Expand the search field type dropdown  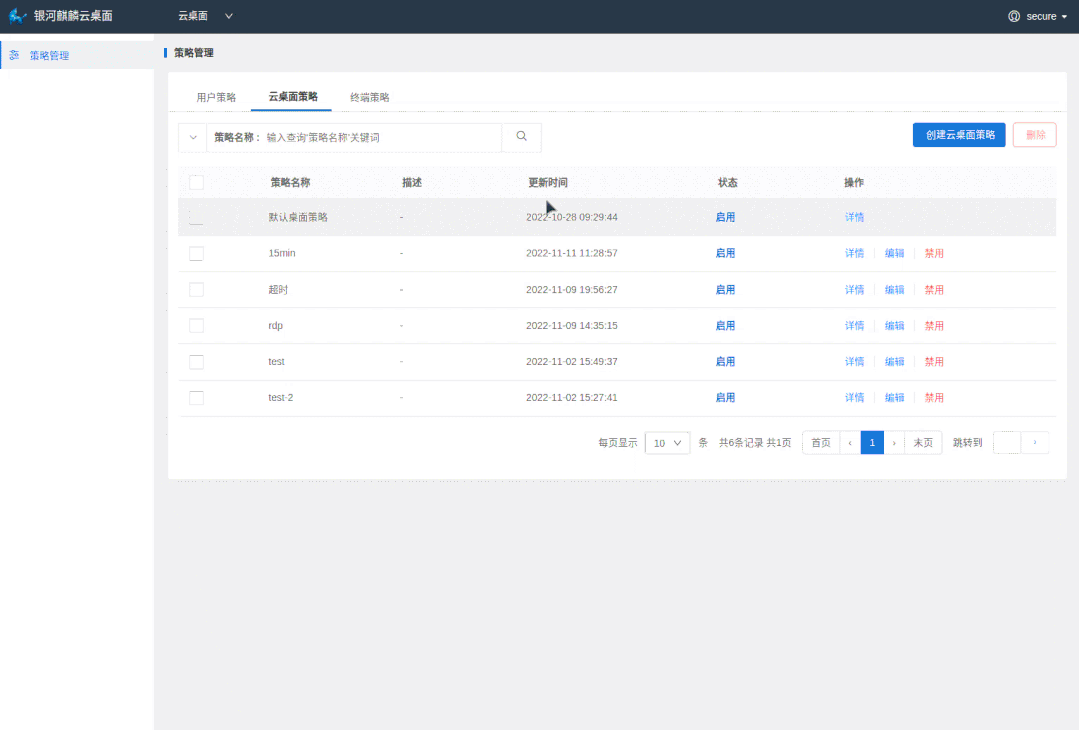193,137
